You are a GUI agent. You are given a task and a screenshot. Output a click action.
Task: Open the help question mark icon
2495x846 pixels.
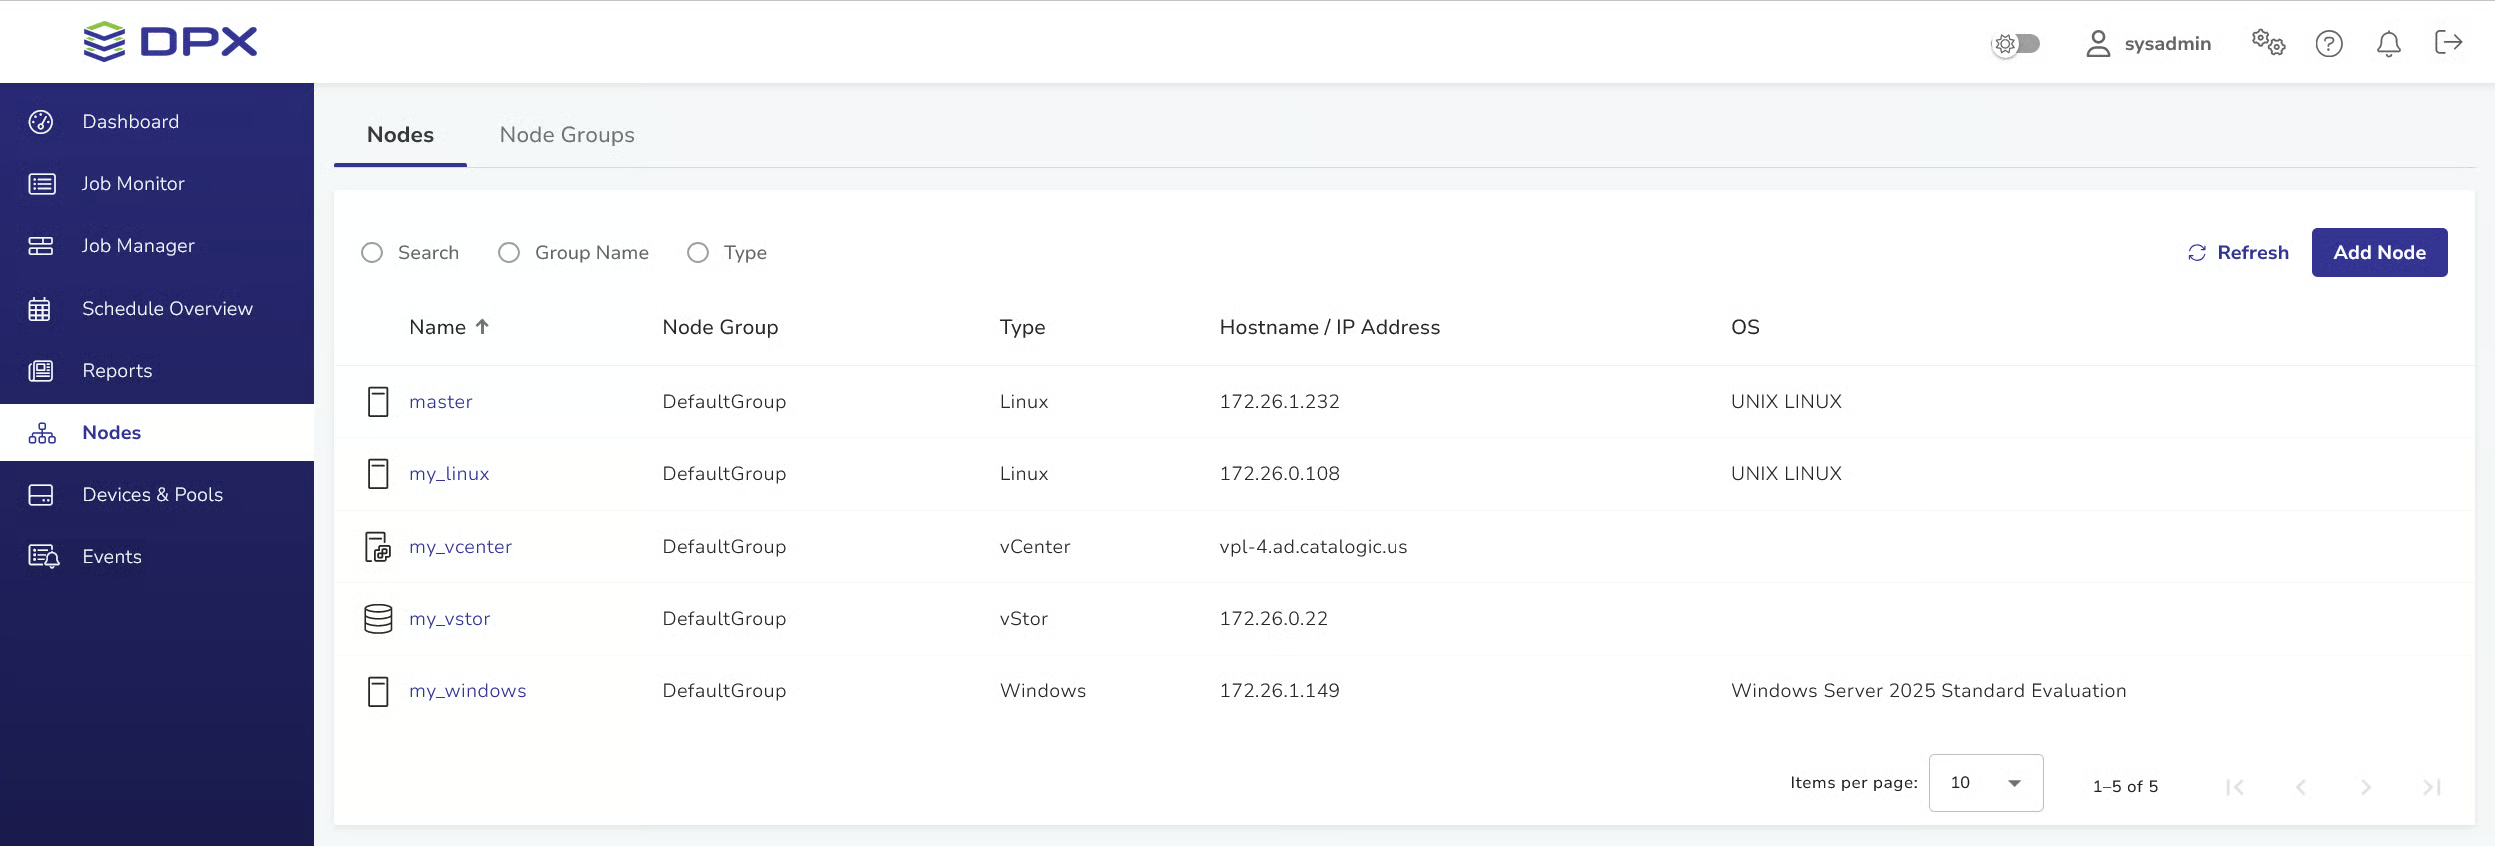point(2329,44)
